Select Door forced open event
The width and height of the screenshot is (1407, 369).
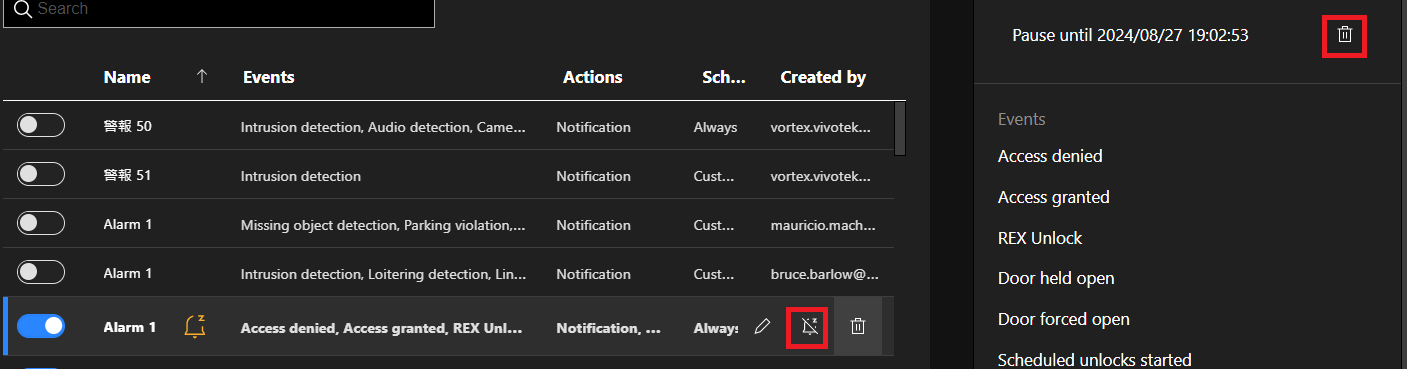1064,319
